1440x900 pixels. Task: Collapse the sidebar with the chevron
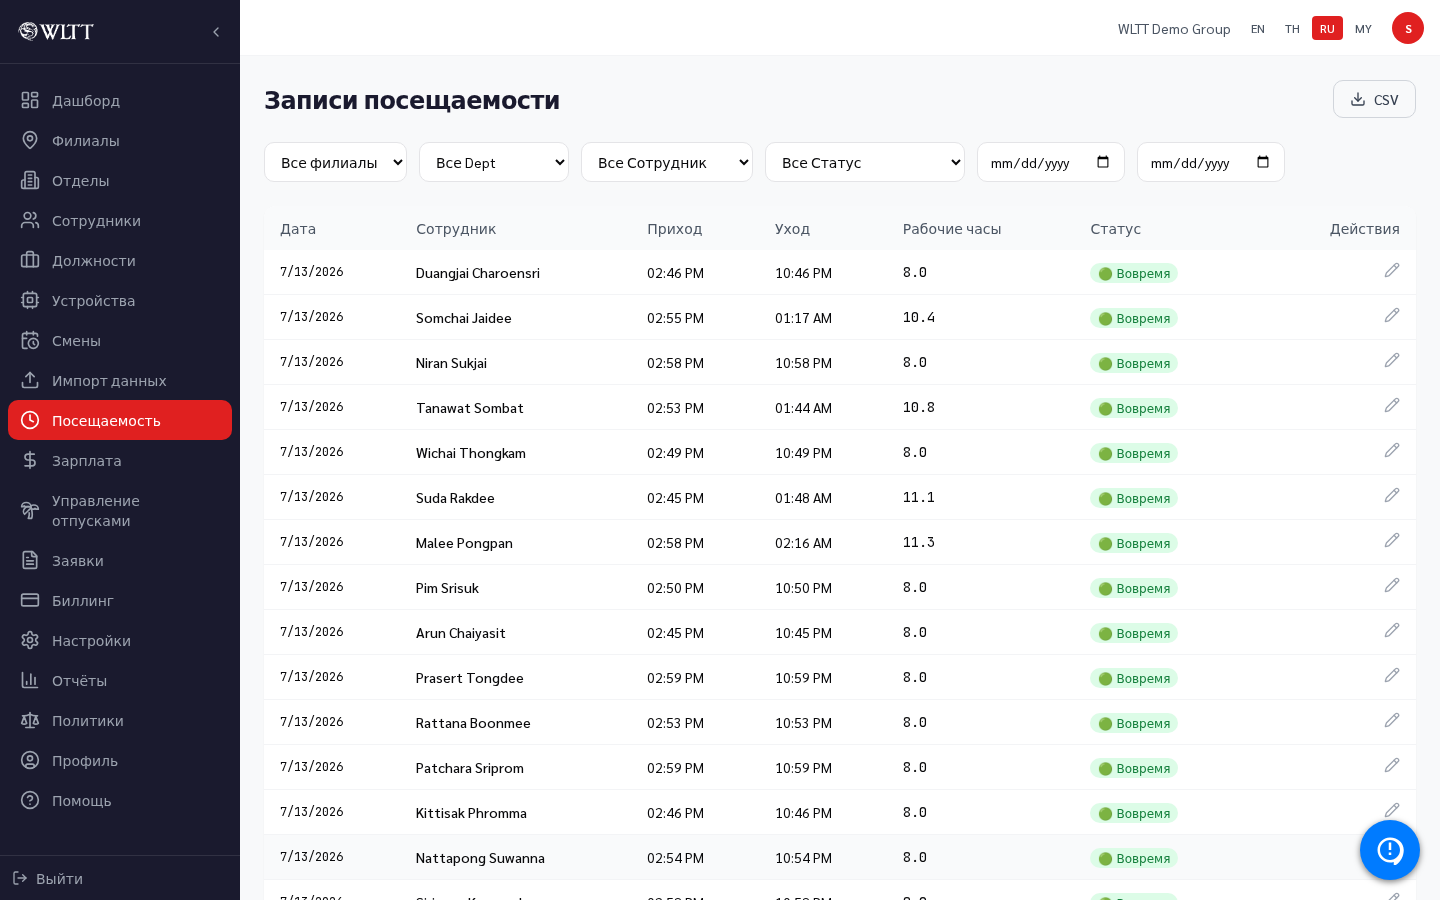pyautogui.click(x=216, y=32)
